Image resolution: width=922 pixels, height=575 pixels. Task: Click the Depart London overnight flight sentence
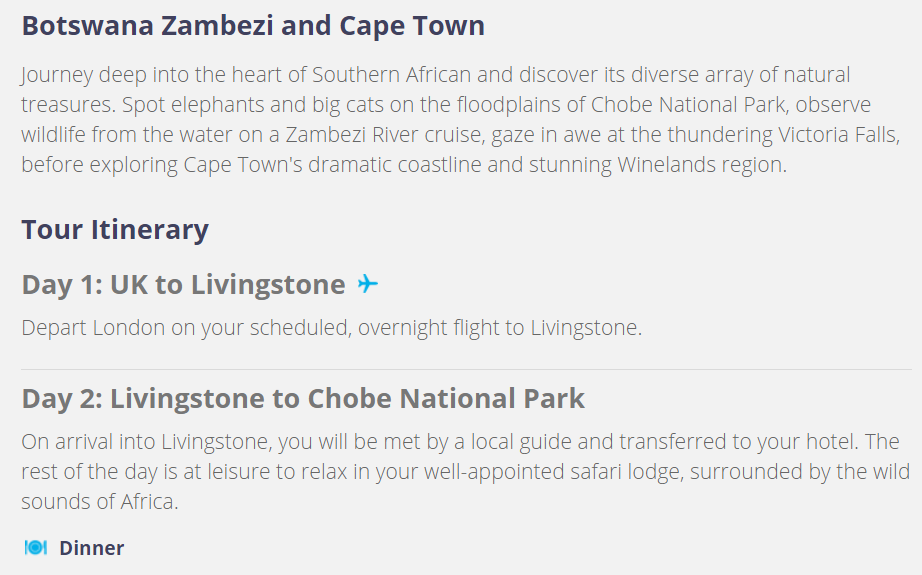pos(332,327)
